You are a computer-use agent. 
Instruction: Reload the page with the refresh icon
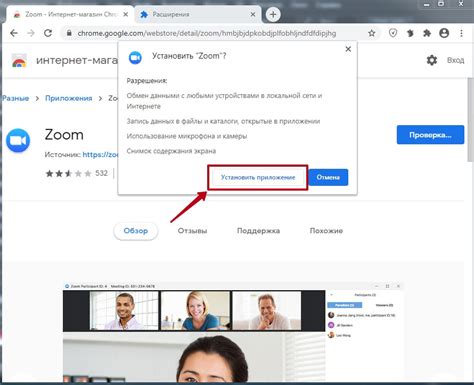[x=48, y=33]
